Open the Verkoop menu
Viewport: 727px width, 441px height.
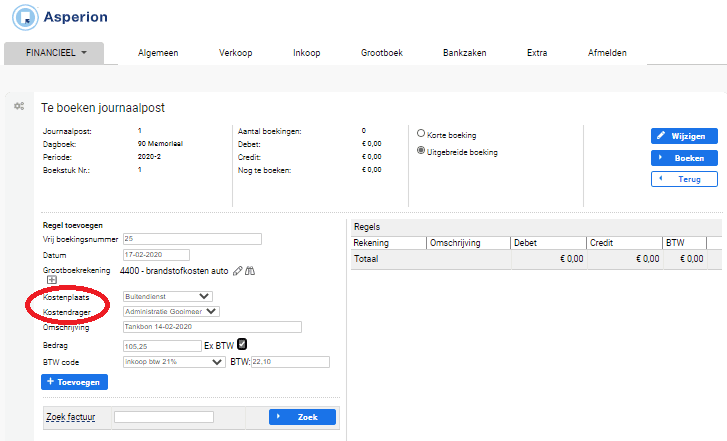pos(236,53)
